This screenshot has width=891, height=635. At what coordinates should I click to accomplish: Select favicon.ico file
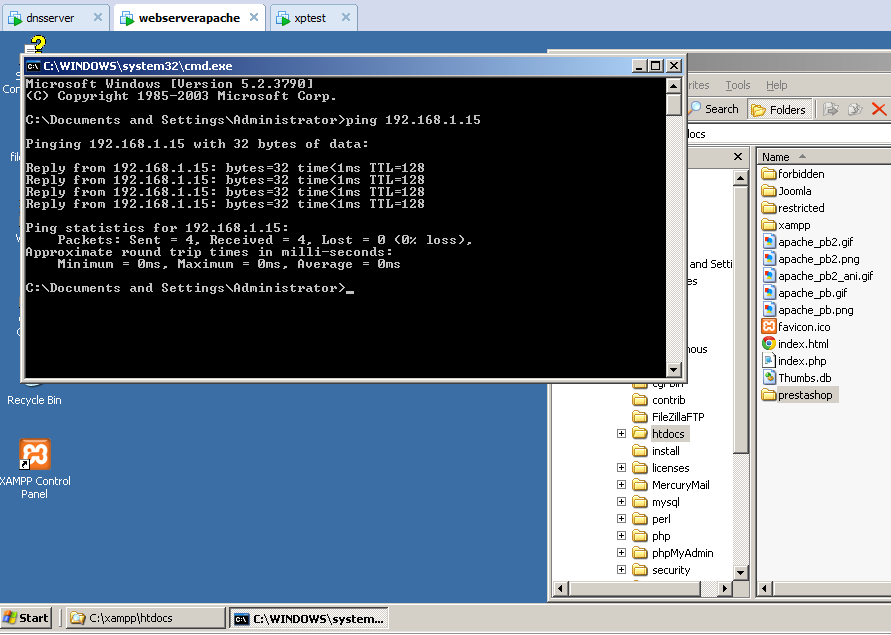point(796,327)
